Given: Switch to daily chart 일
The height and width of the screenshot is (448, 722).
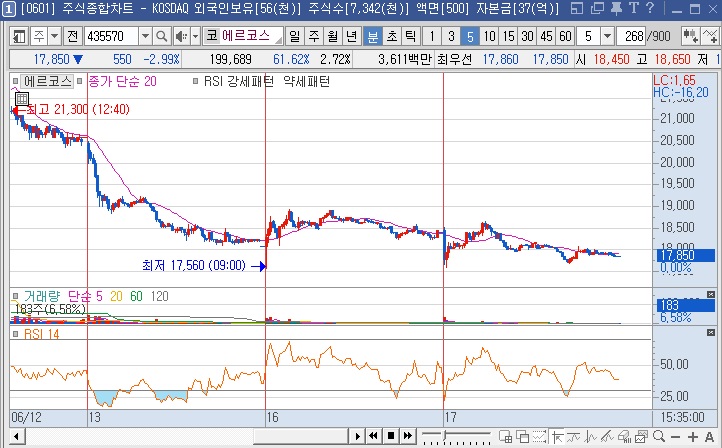Looking at the screenshot, I should point(294,36).
